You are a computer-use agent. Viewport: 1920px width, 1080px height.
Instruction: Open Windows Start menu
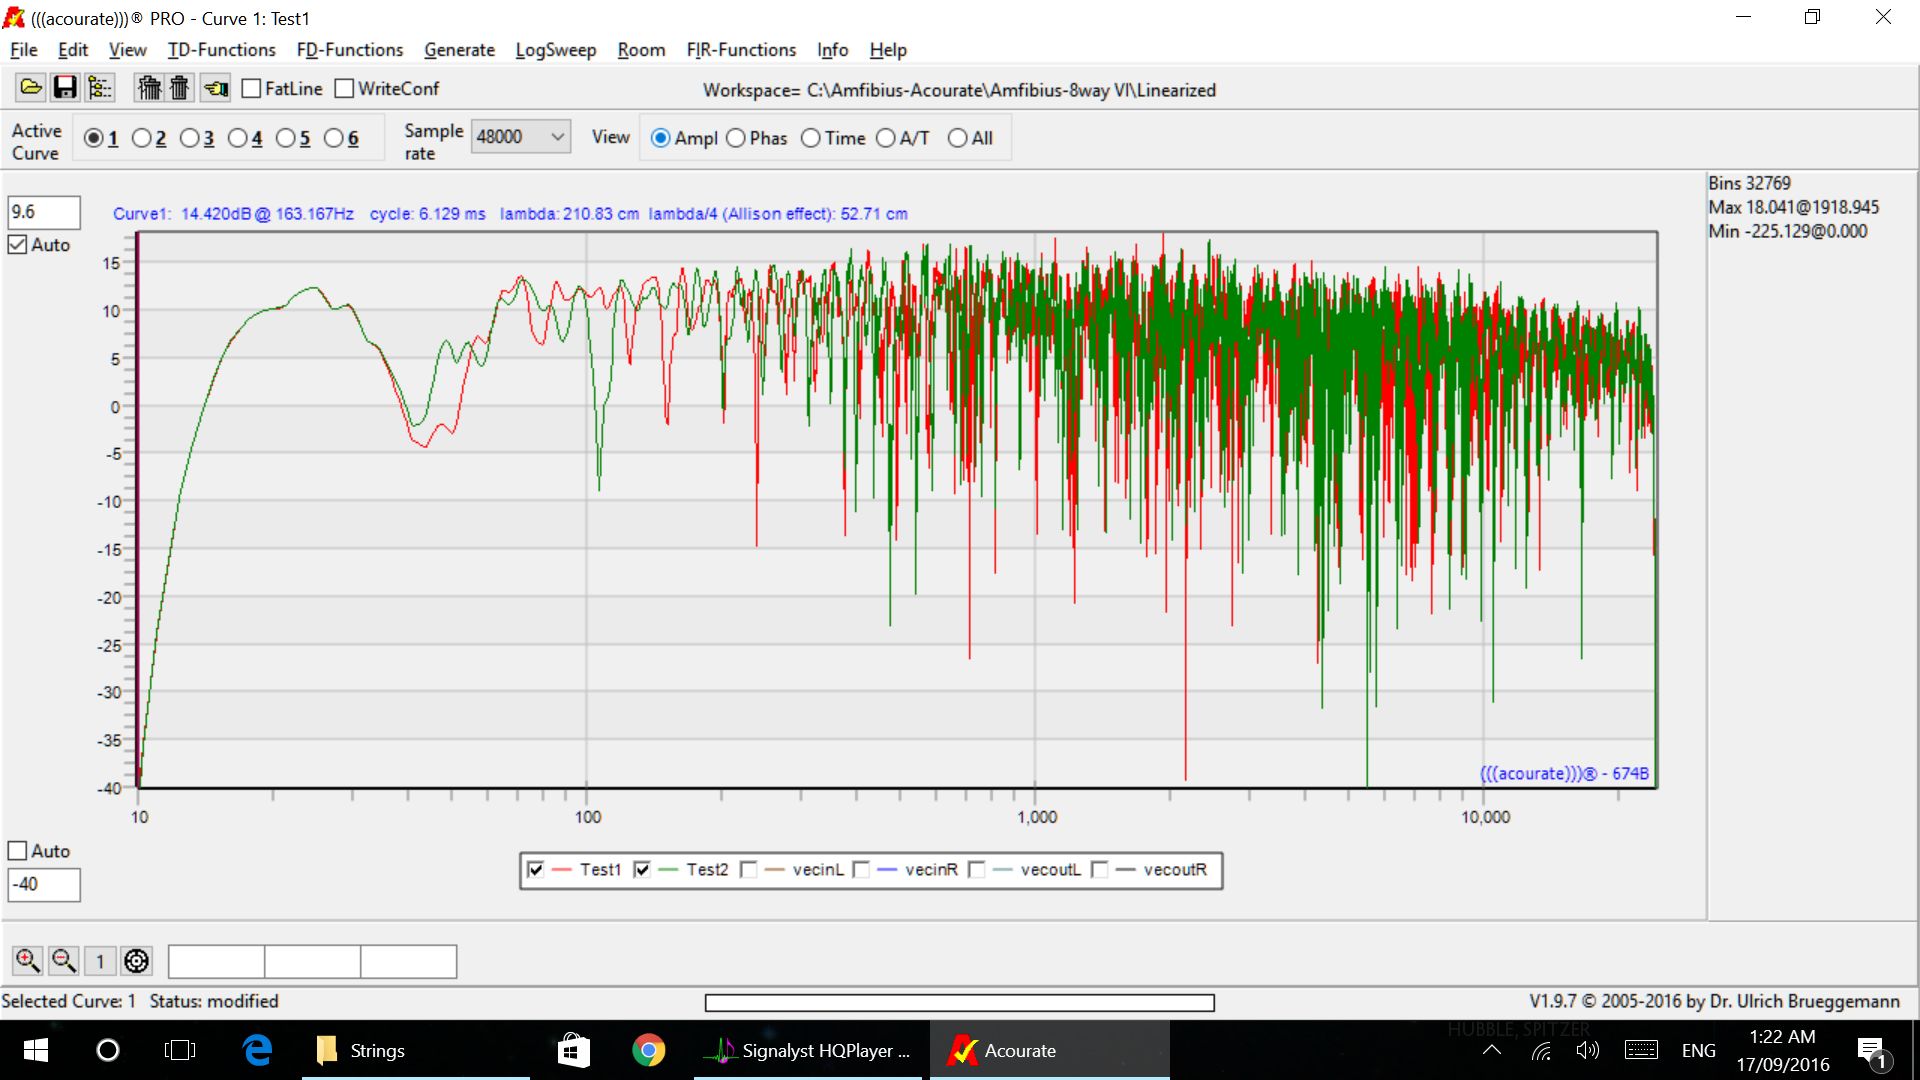coord(36,1050)
